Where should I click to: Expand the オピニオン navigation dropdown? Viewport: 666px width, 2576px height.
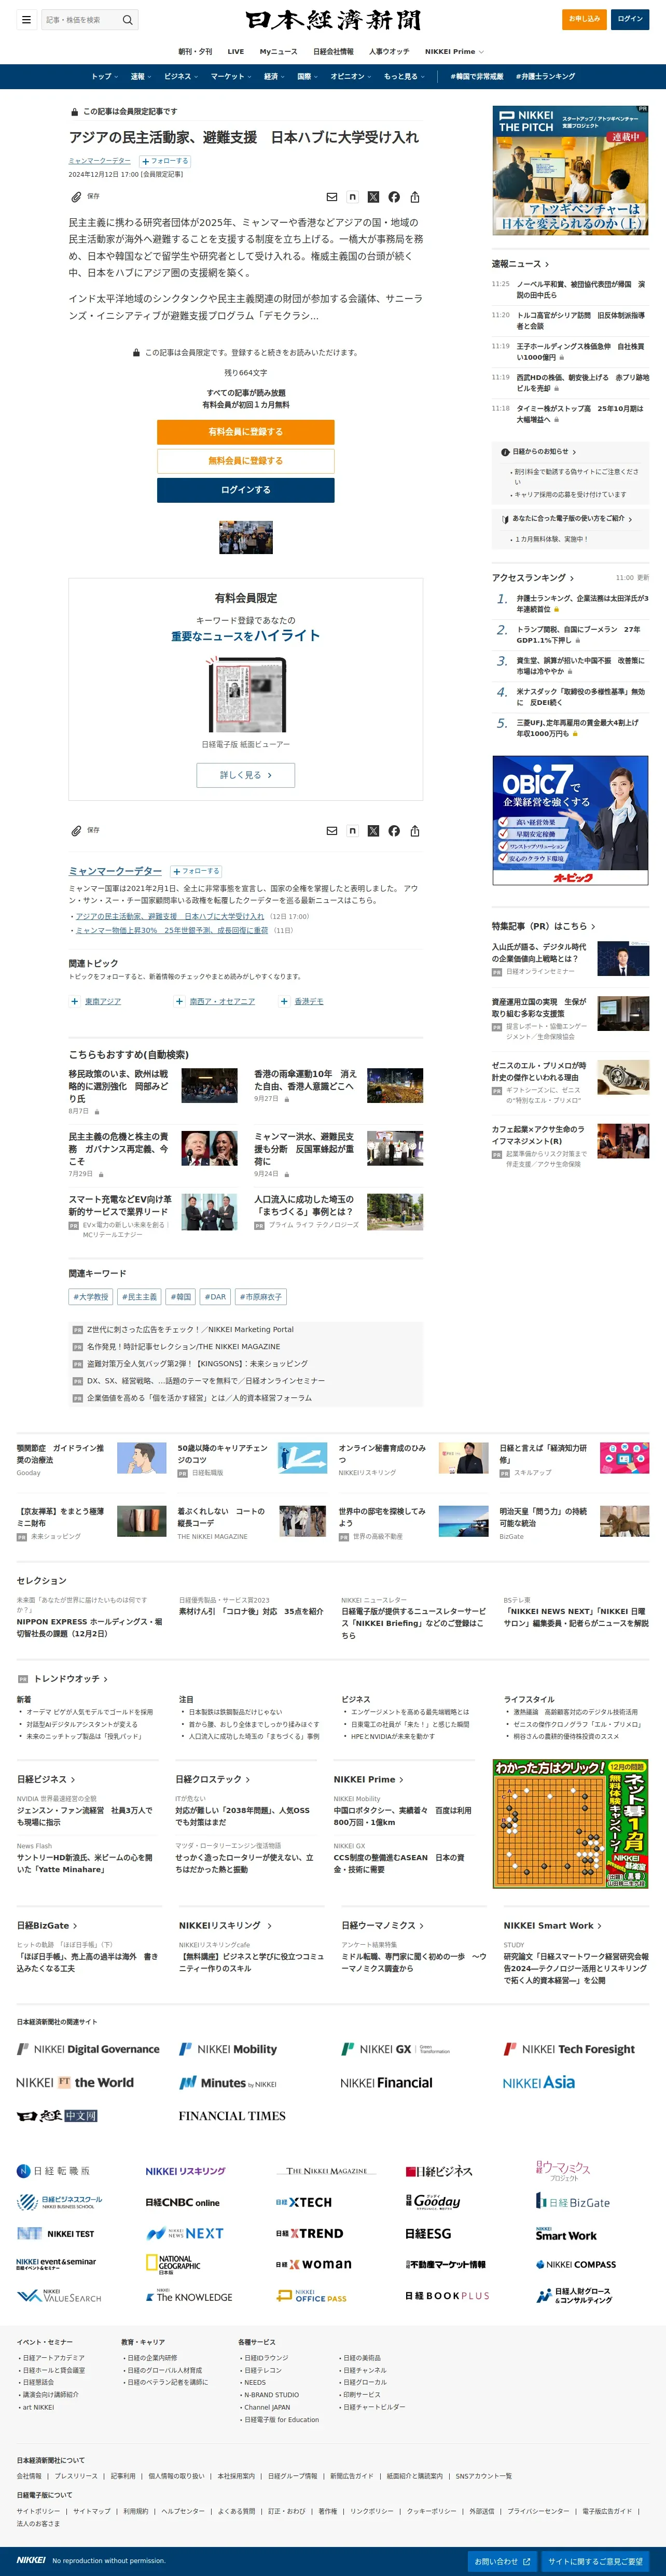[x=350, y=77]
